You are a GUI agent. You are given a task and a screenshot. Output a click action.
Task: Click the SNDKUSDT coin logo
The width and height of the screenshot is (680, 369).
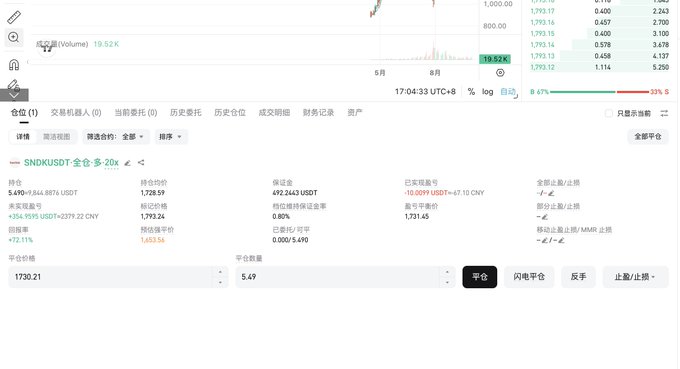15,163
